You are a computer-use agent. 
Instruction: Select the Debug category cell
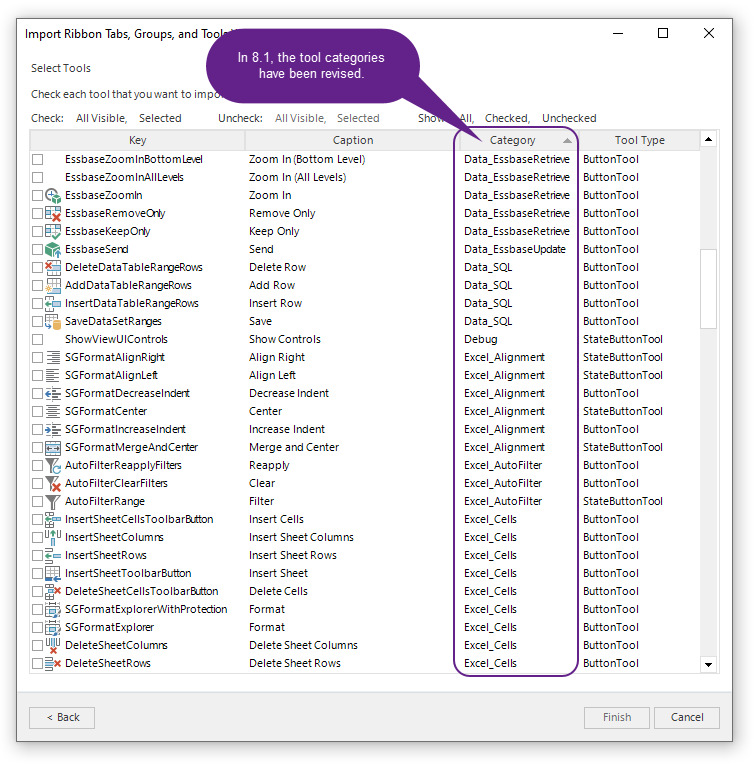click(481, 340)
